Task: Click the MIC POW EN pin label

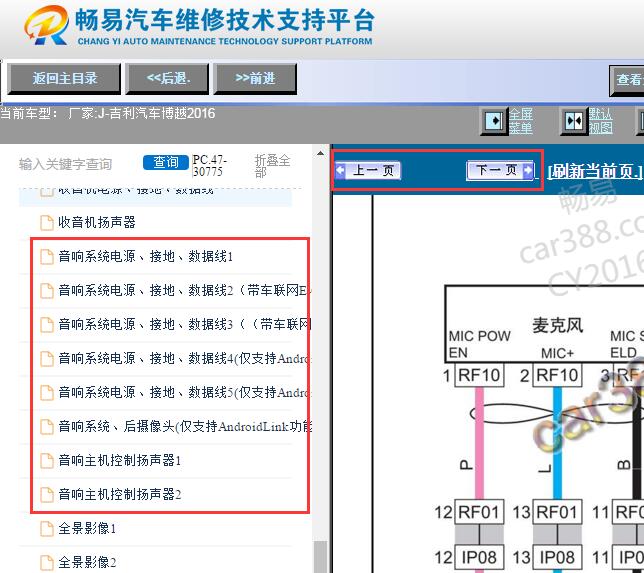Action: pos(479,344)
